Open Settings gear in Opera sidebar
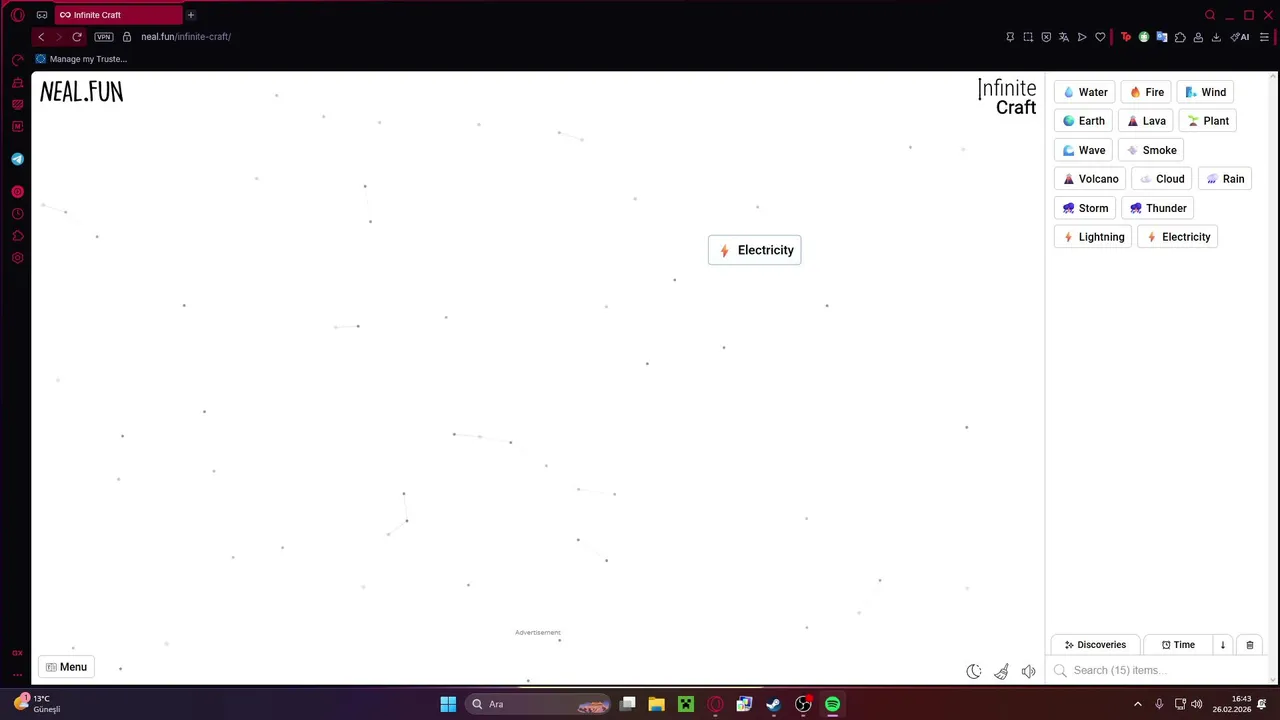This screenshot has width=1280, height=720. coord(17,258)
